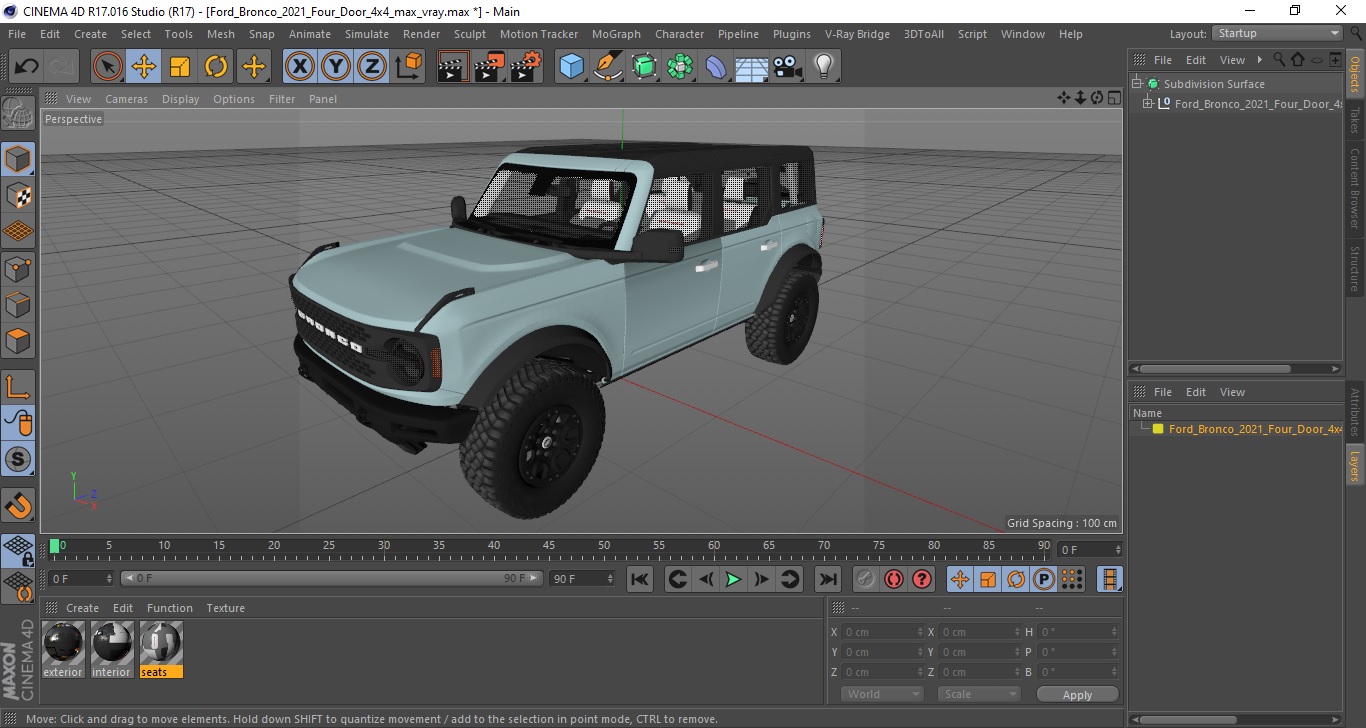Viewport: 1366px width, 728px height.
Task: Switch to Edges mode
Action: [x=18, y=305]
